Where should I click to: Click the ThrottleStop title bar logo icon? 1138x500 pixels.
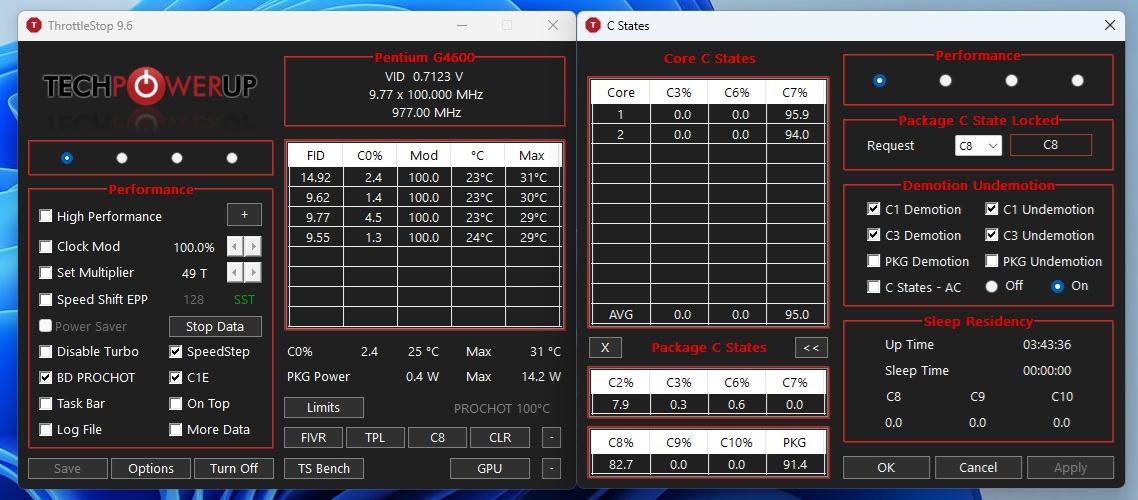[x=33, y=25]
